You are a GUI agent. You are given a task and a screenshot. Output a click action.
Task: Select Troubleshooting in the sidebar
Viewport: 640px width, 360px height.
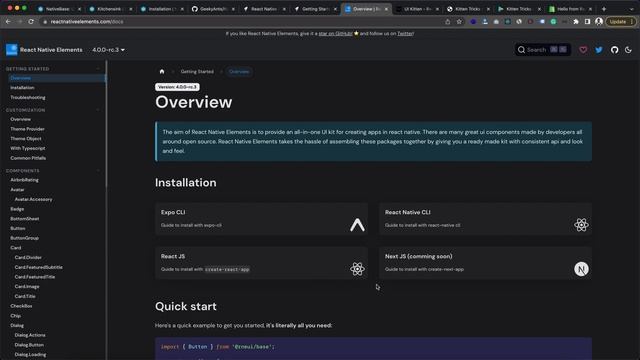(x=28, y=98)
